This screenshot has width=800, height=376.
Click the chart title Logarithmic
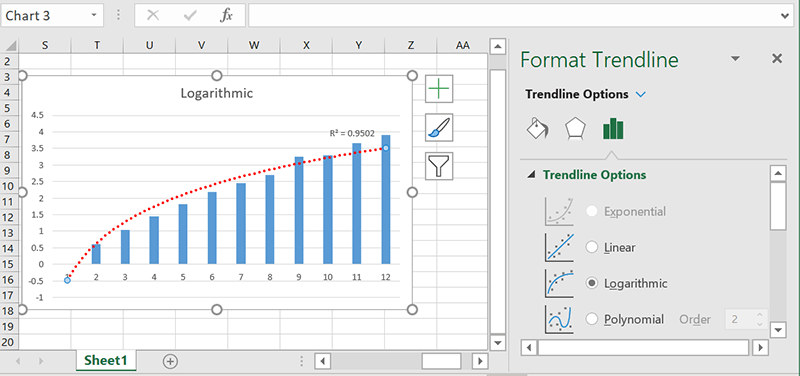(217, 93)
